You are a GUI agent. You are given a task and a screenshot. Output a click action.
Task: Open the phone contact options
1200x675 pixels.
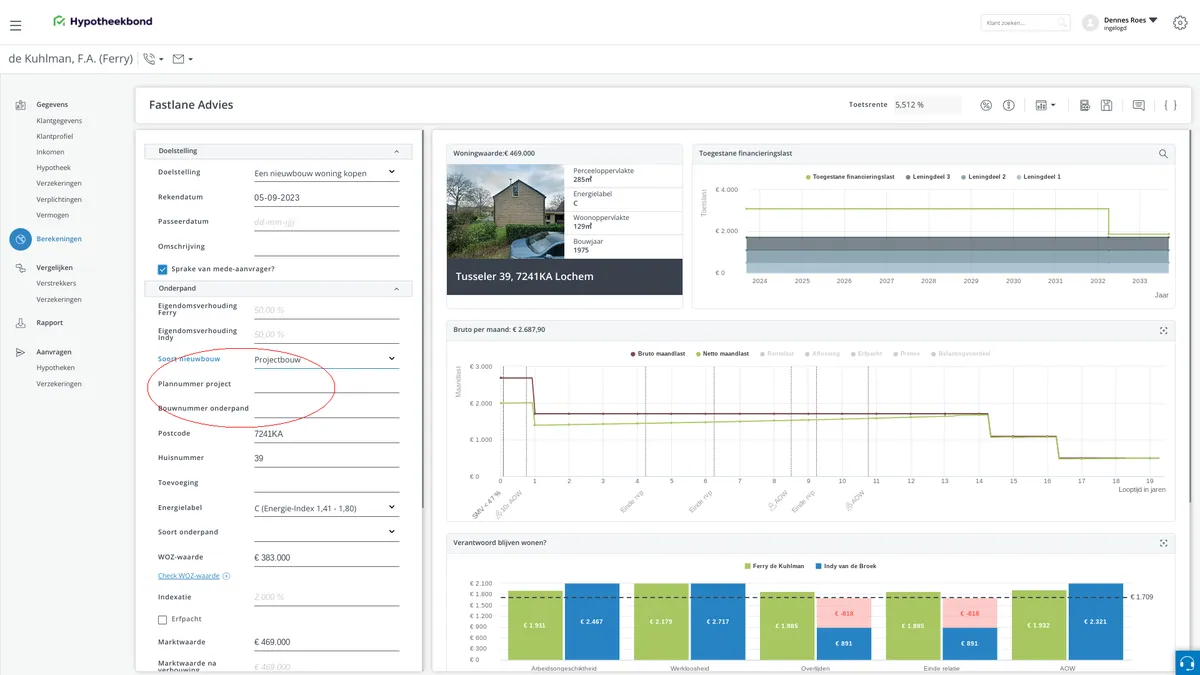point(153,59)
